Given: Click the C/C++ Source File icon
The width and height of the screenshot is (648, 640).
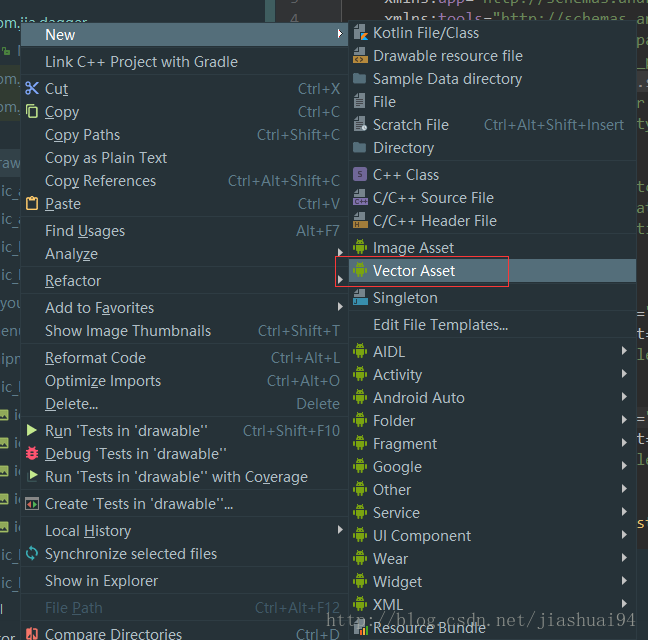Looking at the screenshot, I should point(360,197).
